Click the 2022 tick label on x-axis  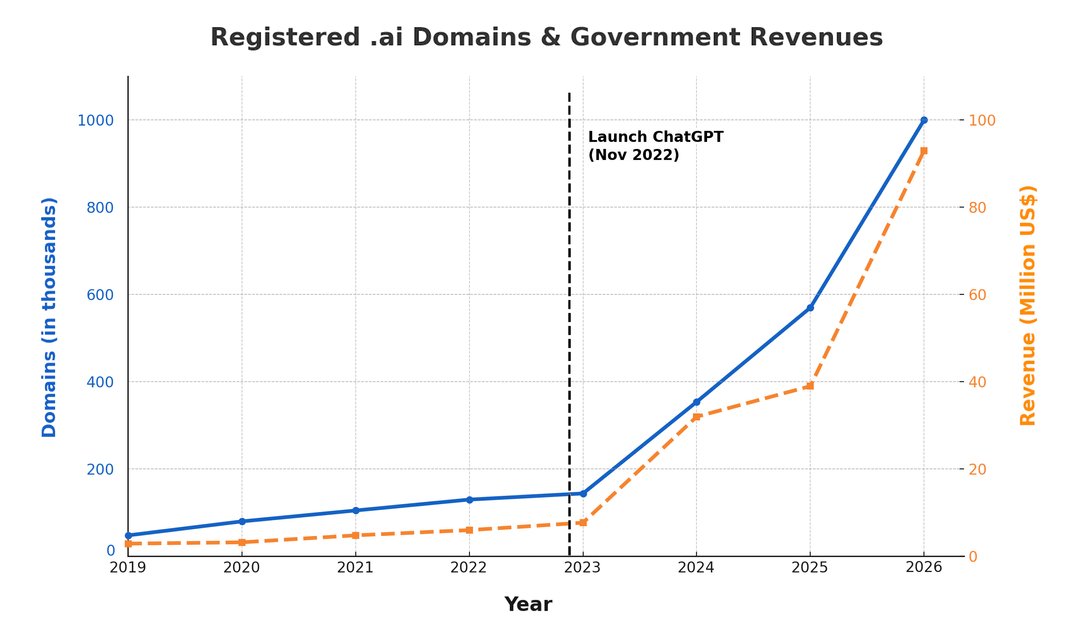point(469,568)
